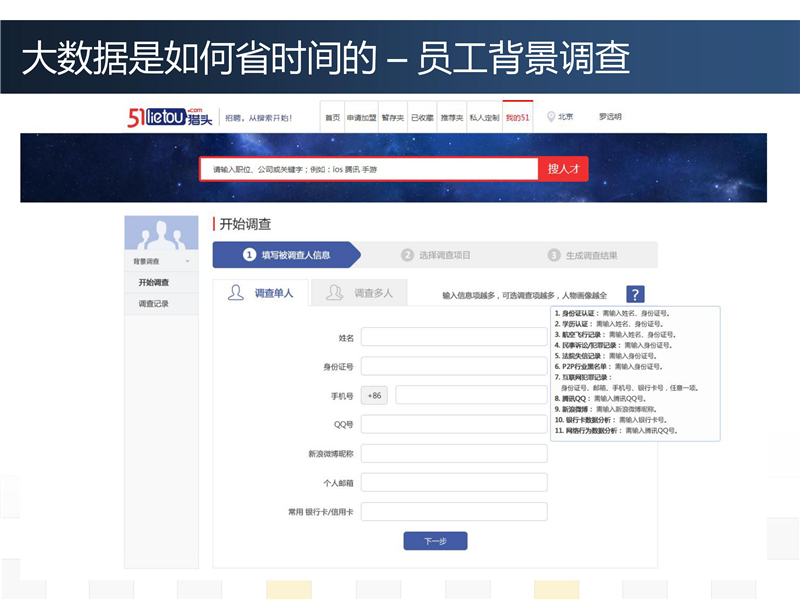Click the single person icon on 调查单人 tab
The width and height of the screenshot is (800, 600).
click(236, 293)
